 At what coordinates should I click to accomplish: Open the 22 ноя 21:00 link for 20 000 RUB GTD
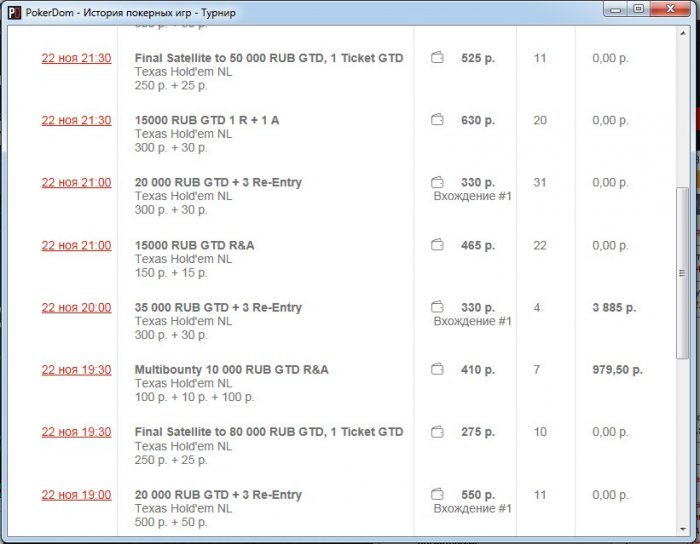pos(76,183)
